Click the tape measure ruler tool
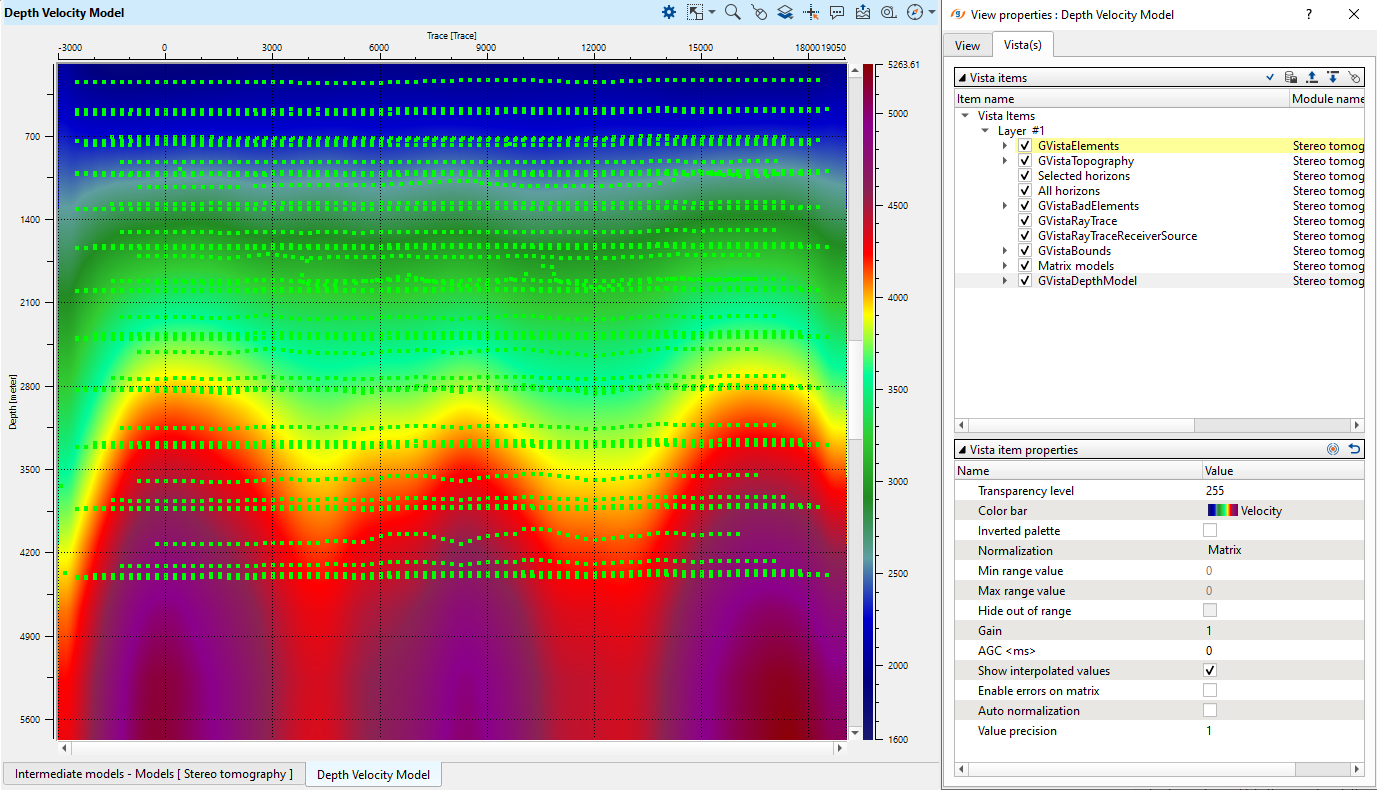The width and height of the screenshot is (1377, 790). pos(888,13)
